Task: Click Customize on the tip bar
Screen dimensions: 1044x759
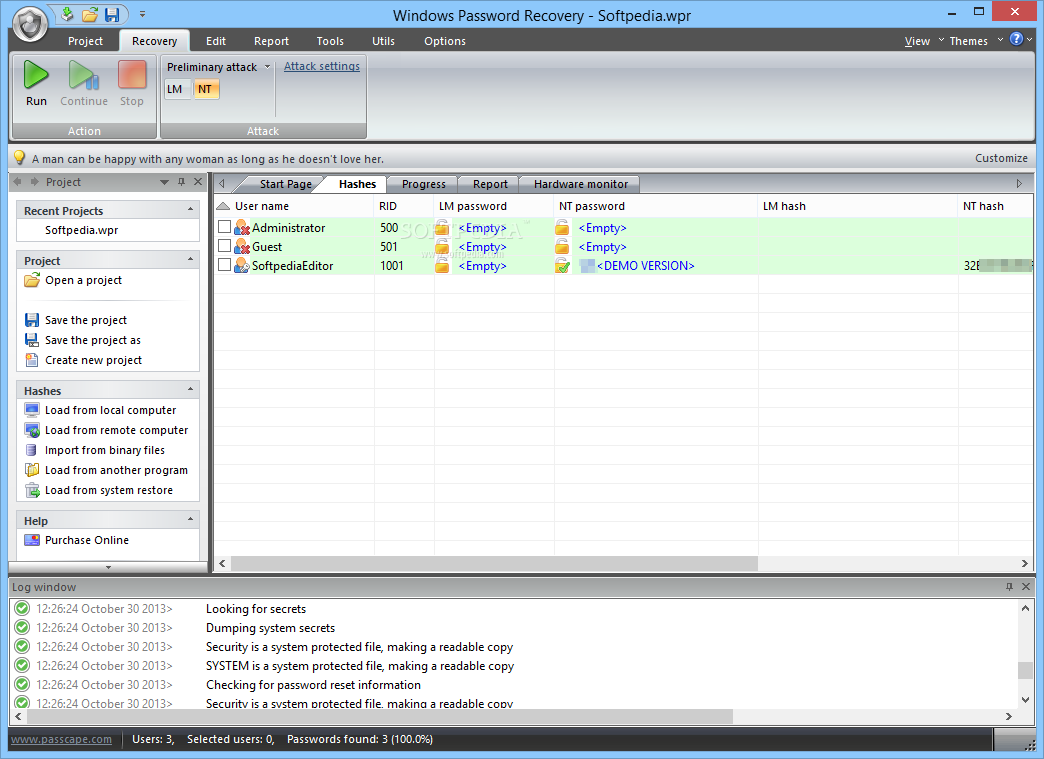Action: (1001, 158)
